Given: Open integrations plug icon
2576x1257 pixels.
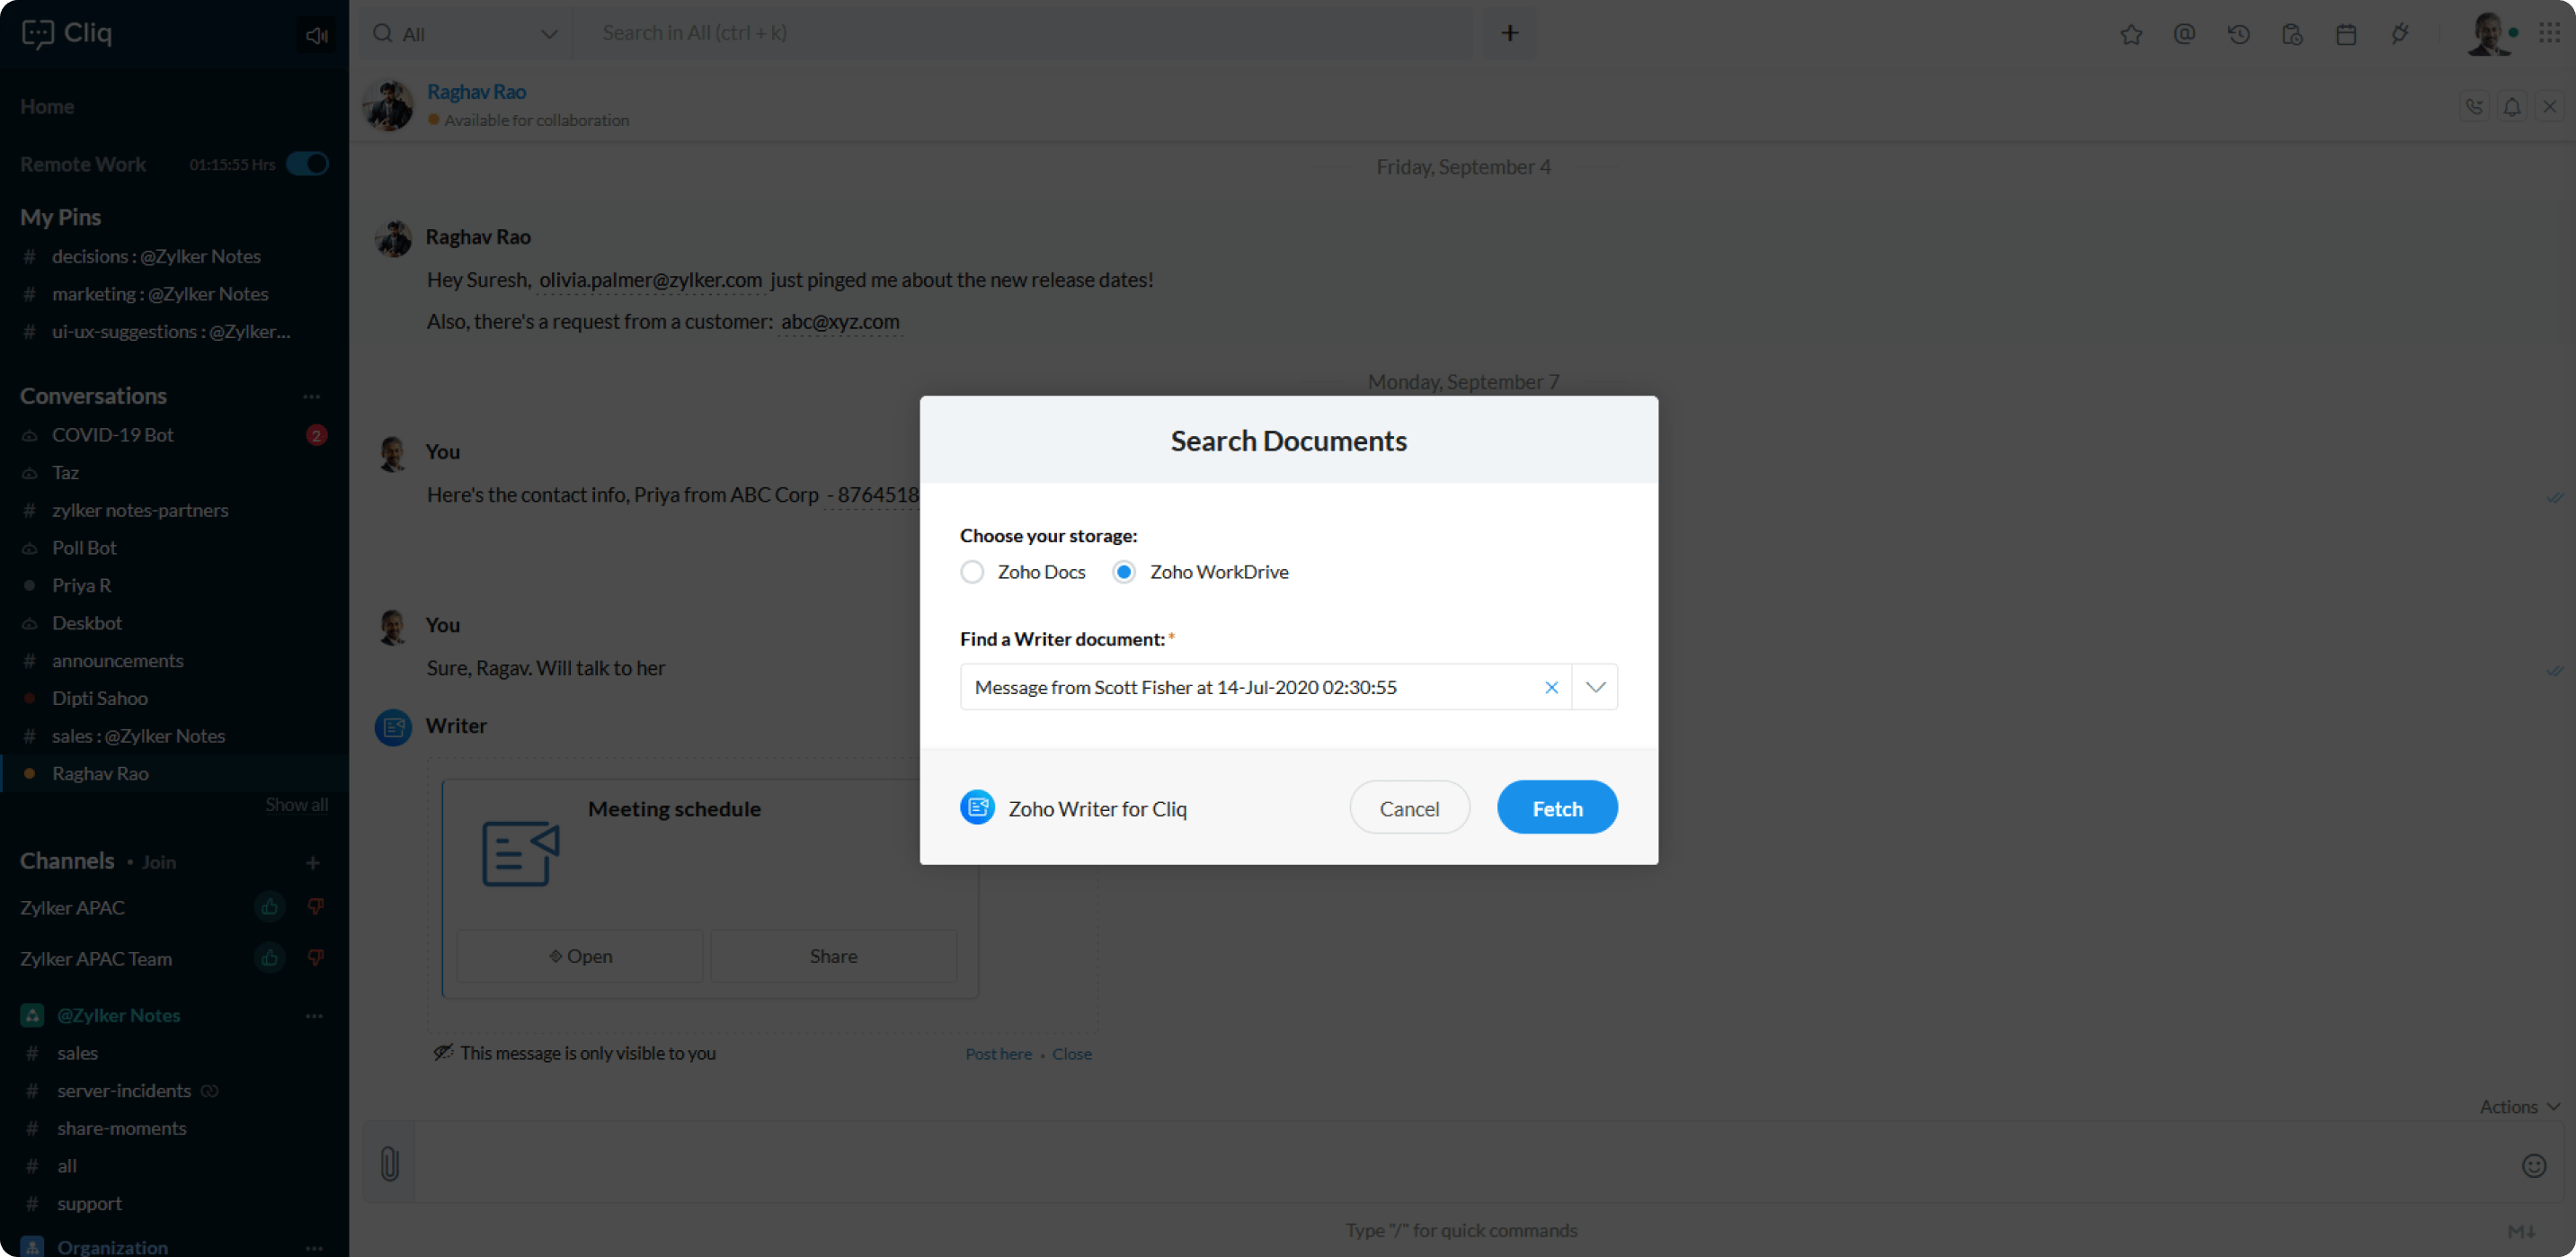Looking at the screenshot, I should click(x=2400, y=35).
